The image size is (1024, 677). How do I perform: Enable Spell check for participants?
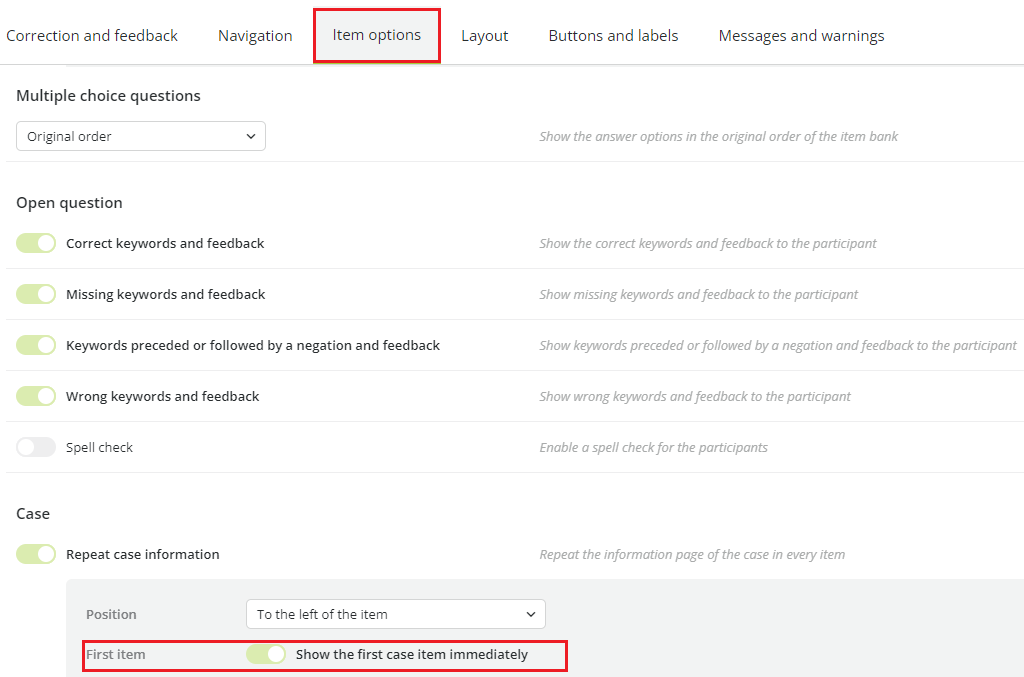36,447
